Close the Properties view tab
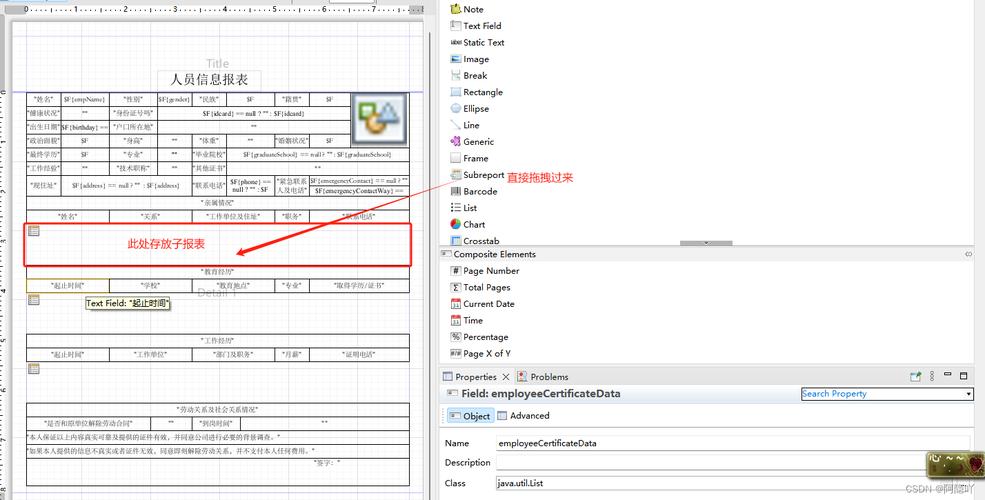Viewport: 985px width, 500px height. click(x=506, y=377)
